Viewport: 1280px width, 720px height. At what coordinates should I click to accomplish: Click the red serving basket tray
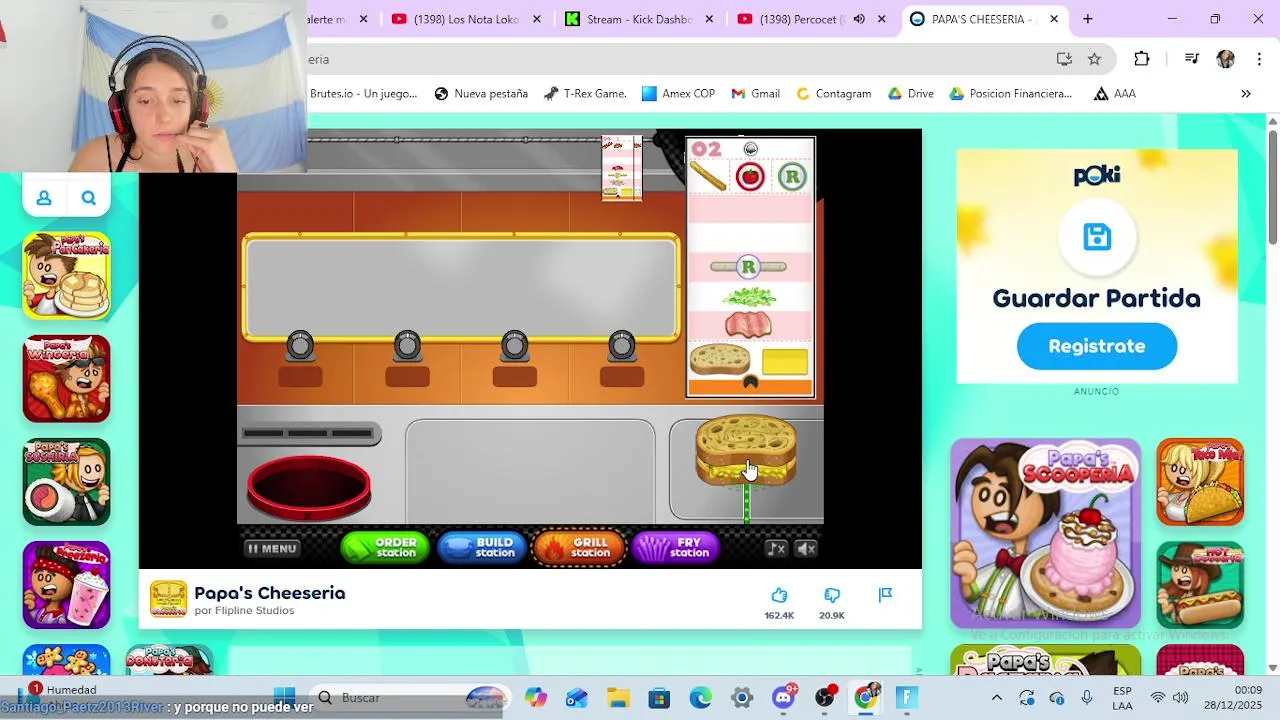tap(309, 489)
